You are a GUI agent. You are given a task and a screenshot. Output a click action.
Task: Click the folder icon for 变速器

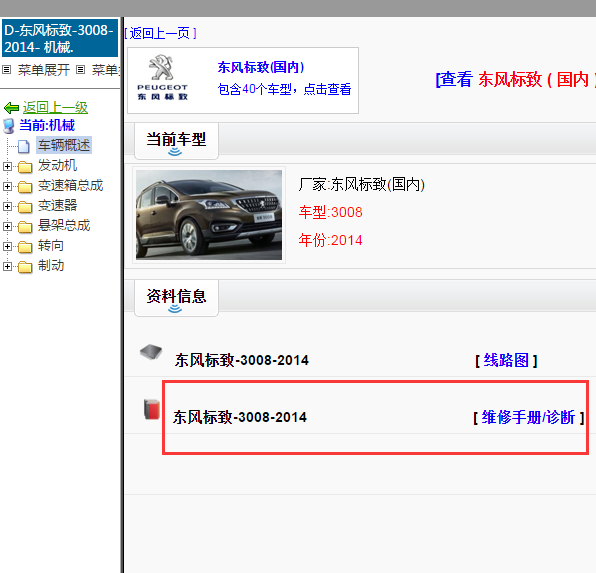(x=25, y=206)
